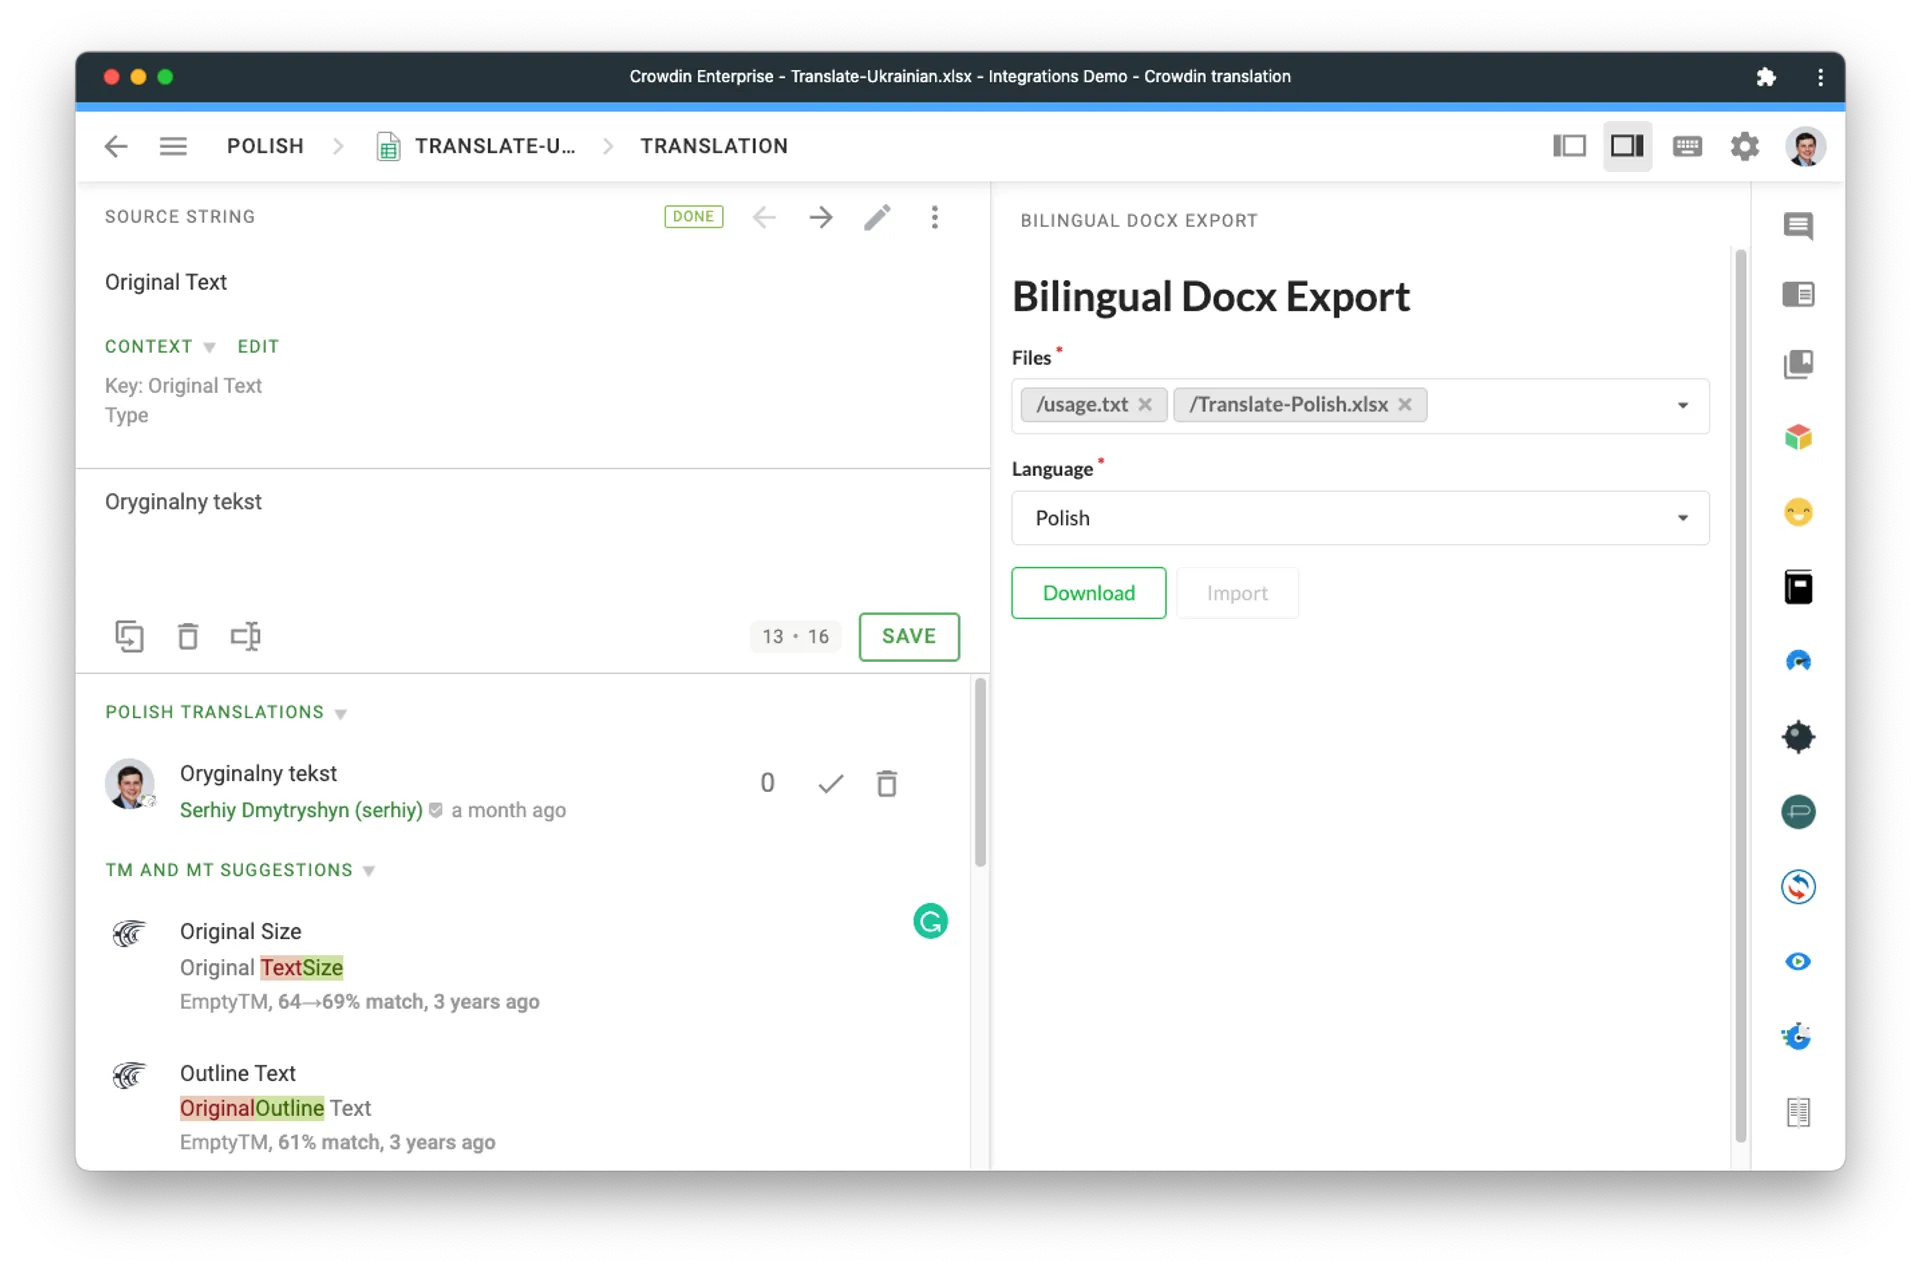The height and width of the screenshot is (1269, 1920).
Task: Approve the Oryginalny tekst translation checkmark
Action: pyautogui.click(x=830, y=783)
